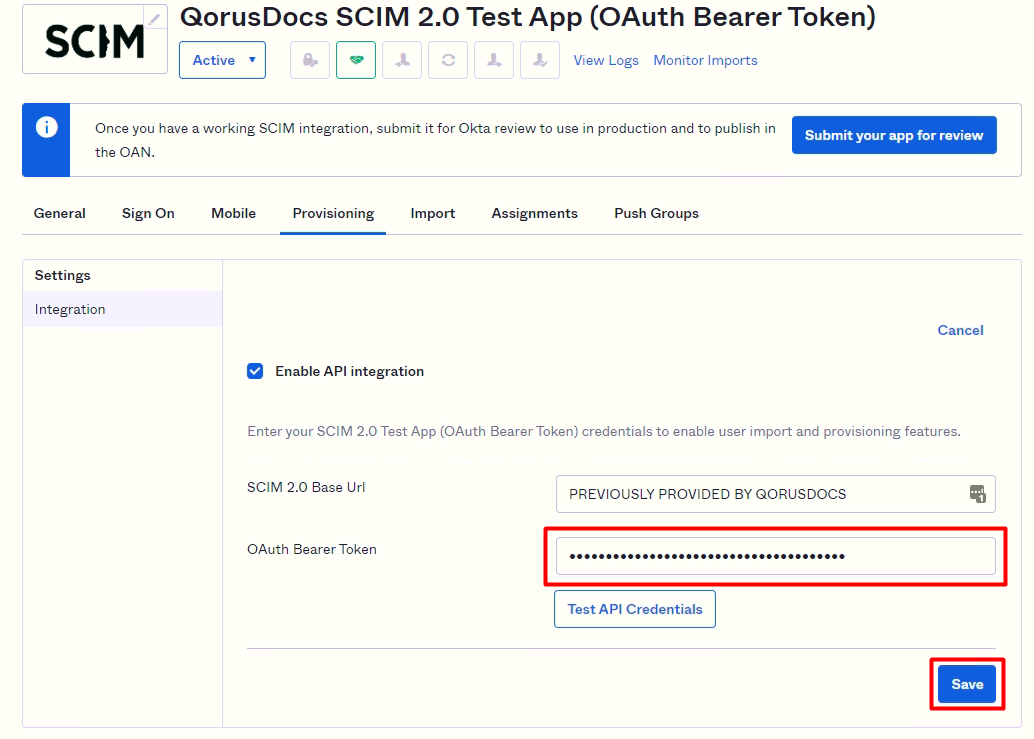Focus the OAuth Bearer Token field
Viewport: 1034px width, 739px height.
pyautogui.click(x=776, y=556)
